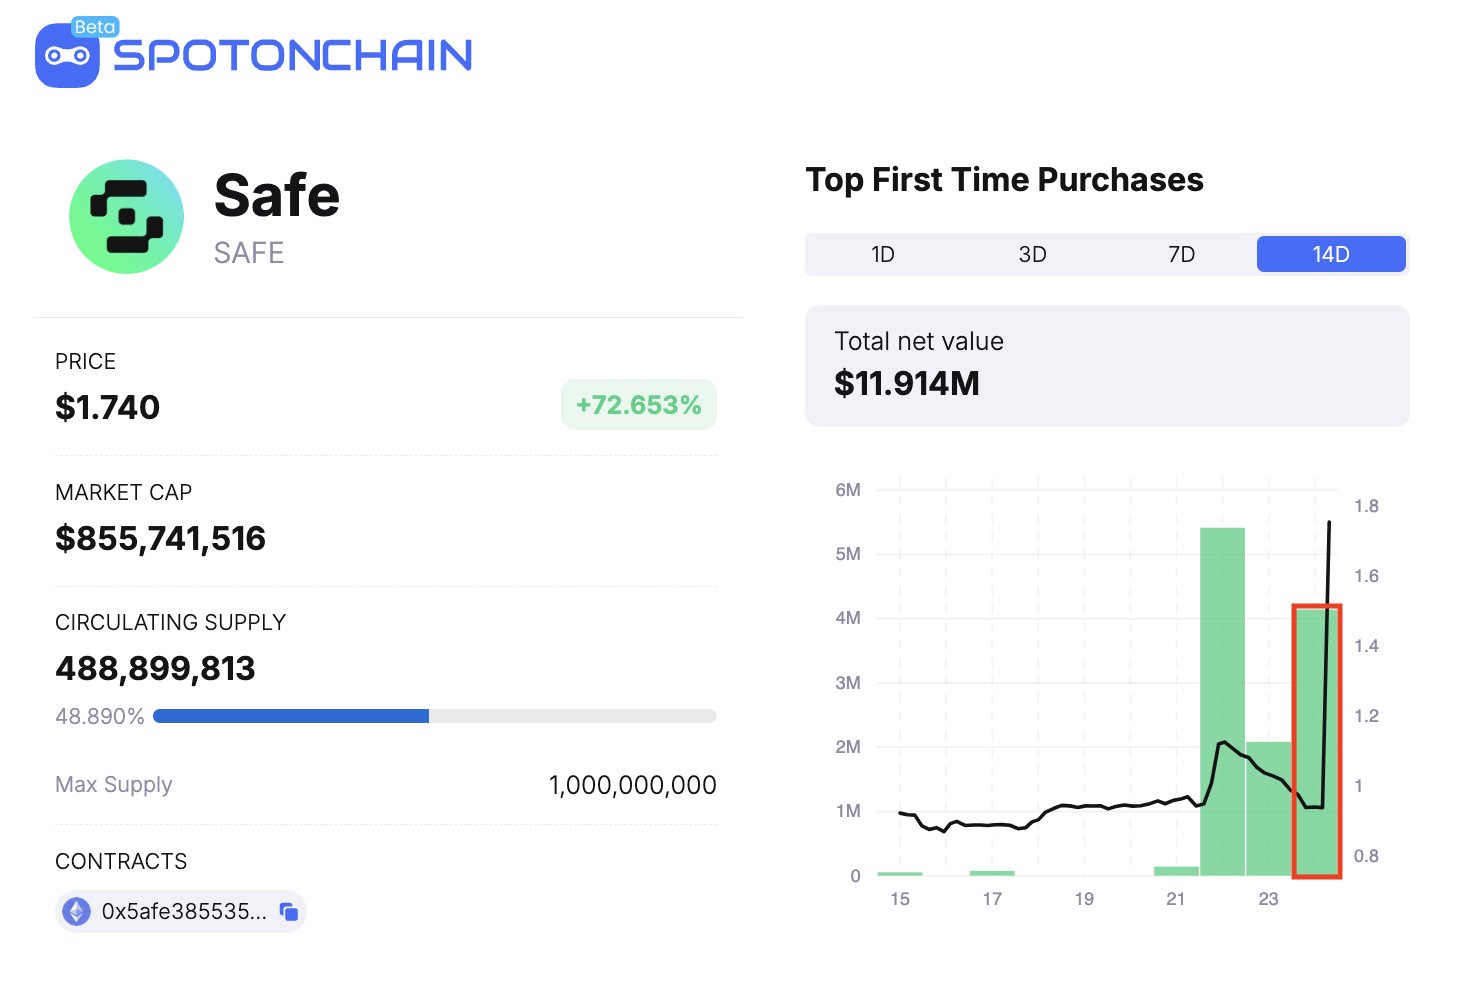
Task: Open the 0x5afe385535... contract address
Action: pyautogui.click(x=184, y=911)
